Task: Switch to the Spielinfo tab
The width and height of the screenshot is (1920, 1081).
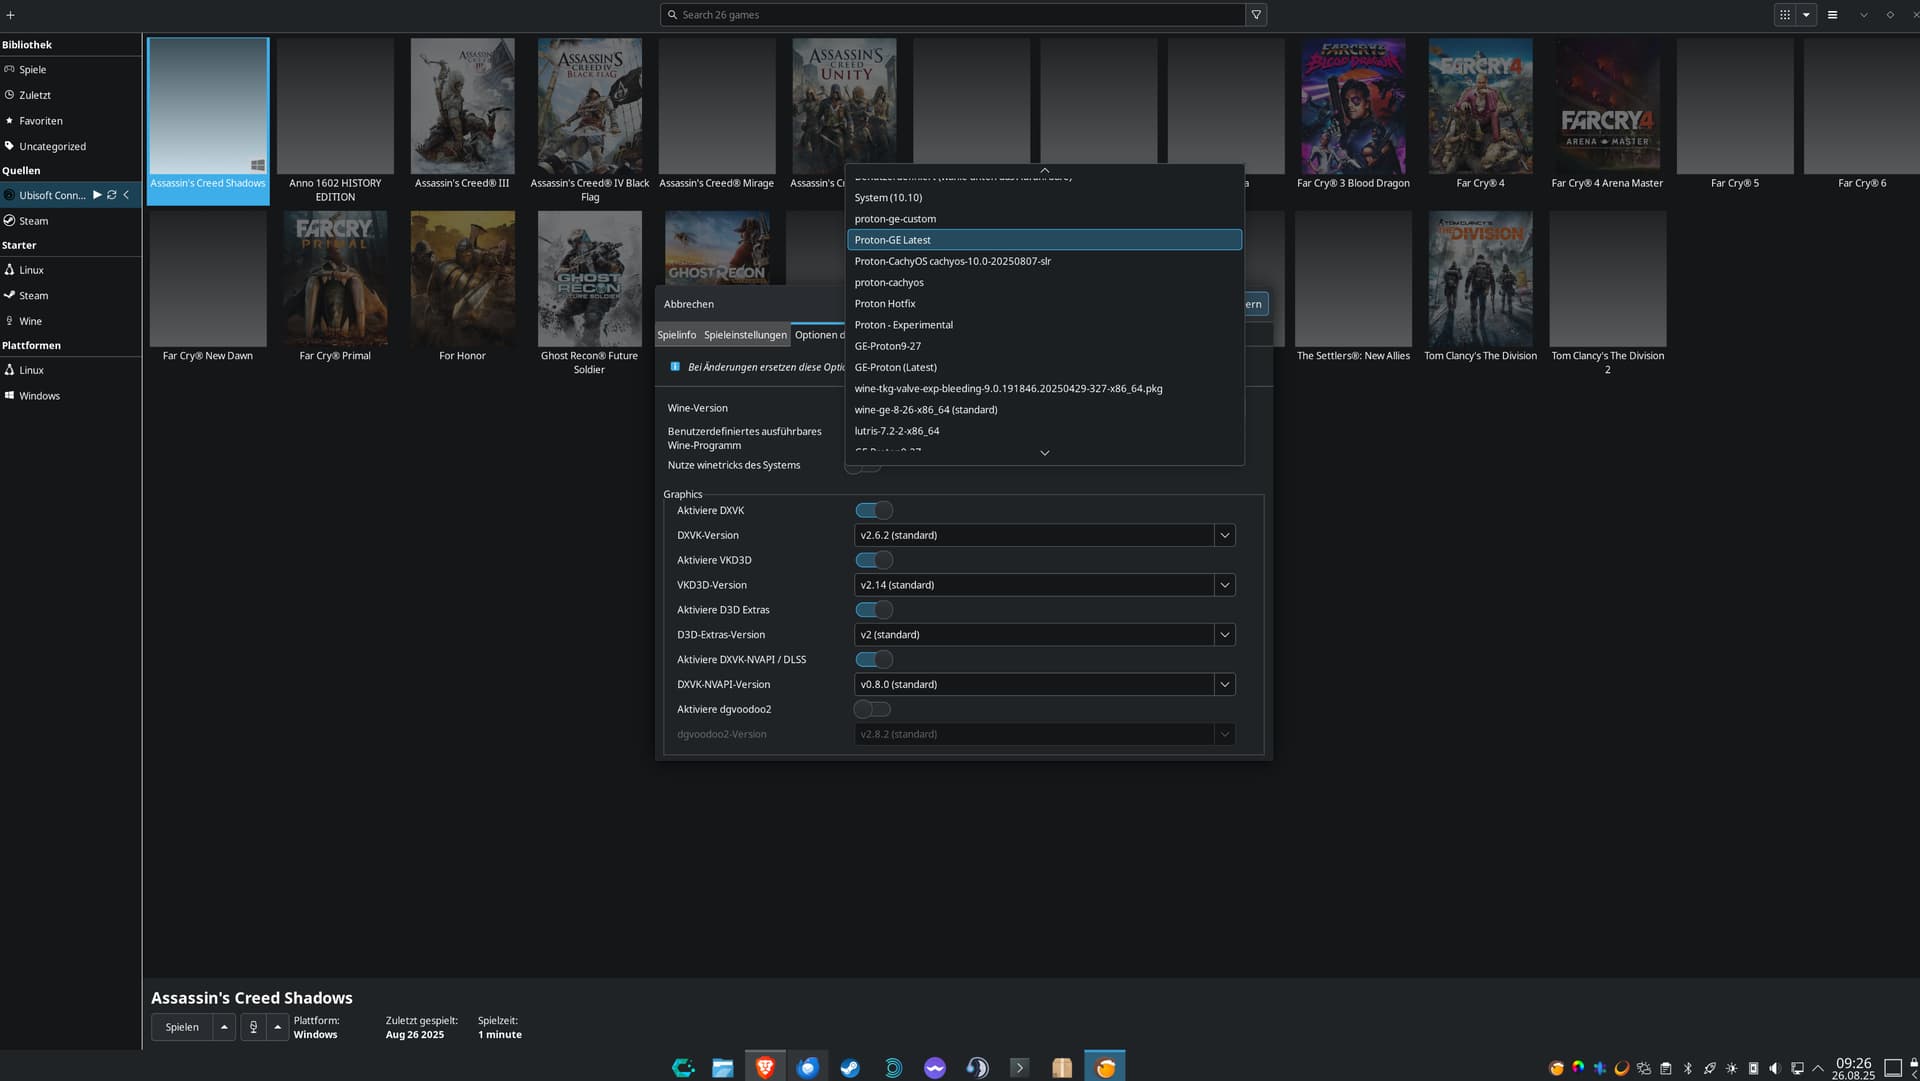Action: point(676,335)
